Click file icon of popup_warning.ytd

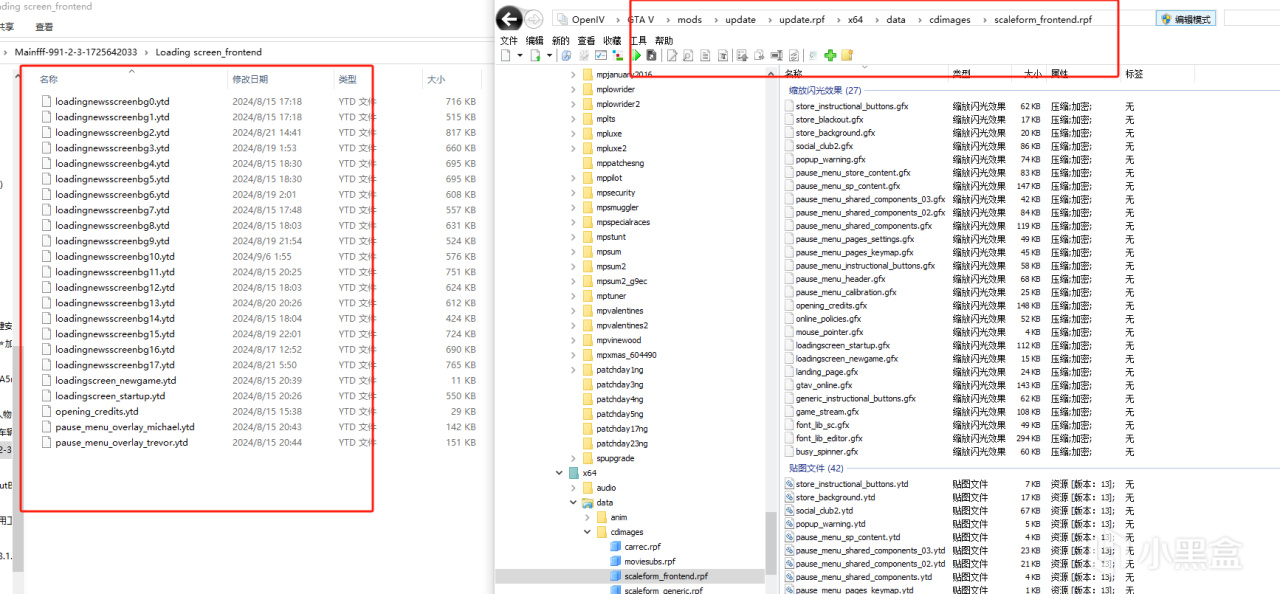[789, 523]
